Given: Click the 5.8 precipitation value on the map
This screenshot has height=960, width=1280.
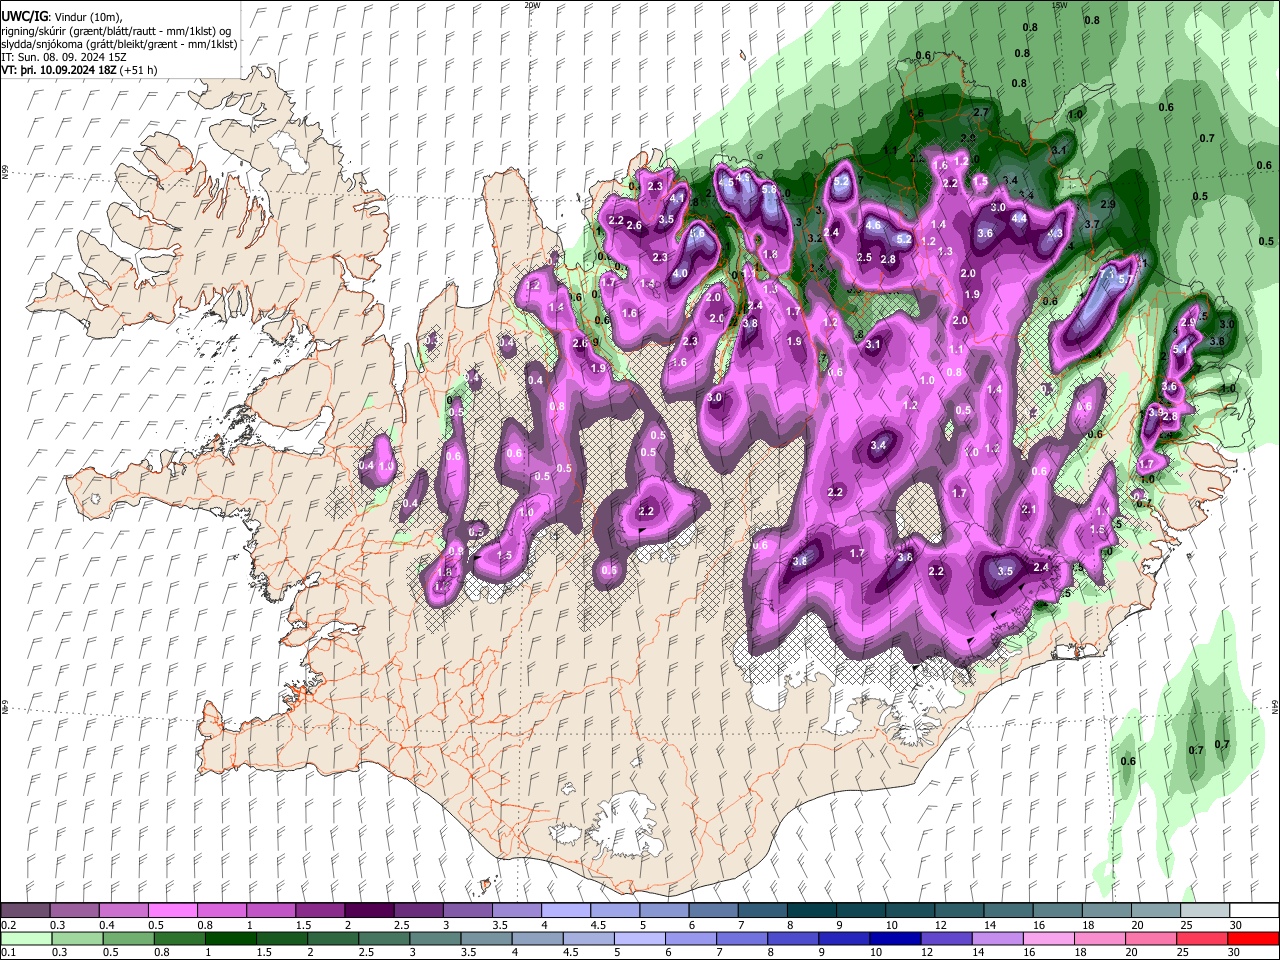Looking at the screenshot, I should pos(769,189).
